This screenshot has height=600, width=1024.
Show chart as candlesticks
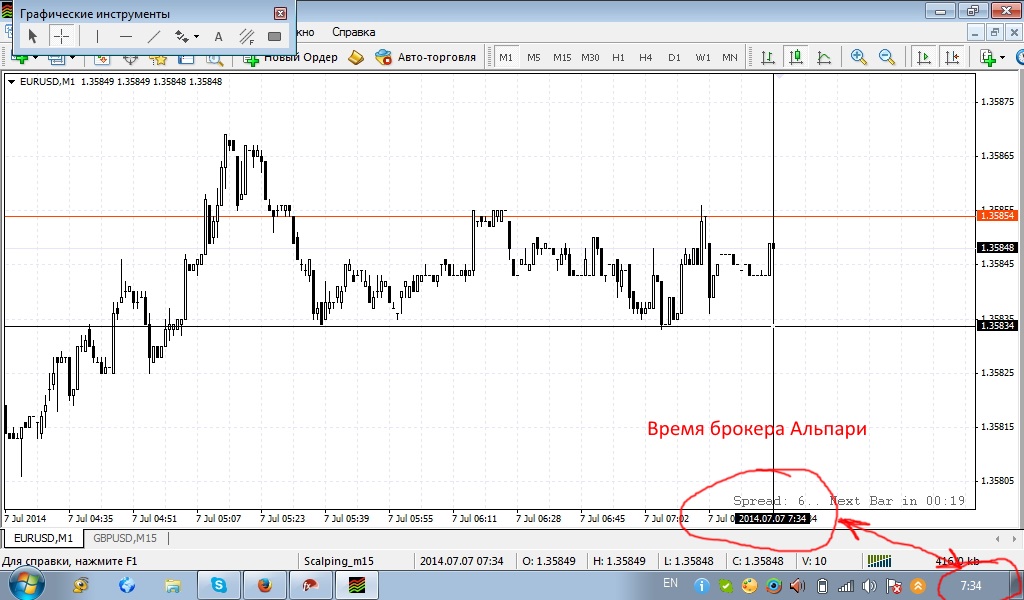[x=795, y=57]
